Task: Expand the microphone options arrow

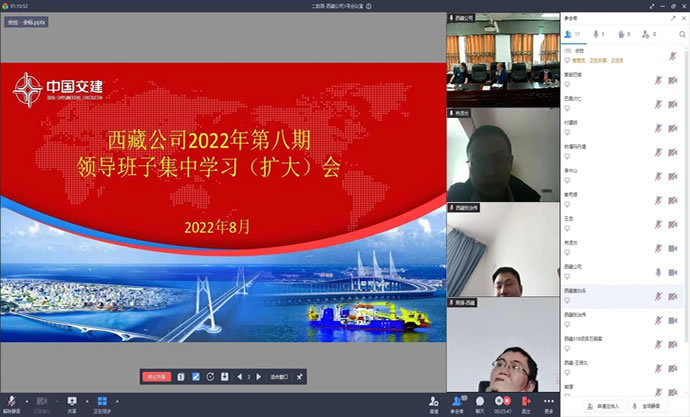Action: coord(25,399)
